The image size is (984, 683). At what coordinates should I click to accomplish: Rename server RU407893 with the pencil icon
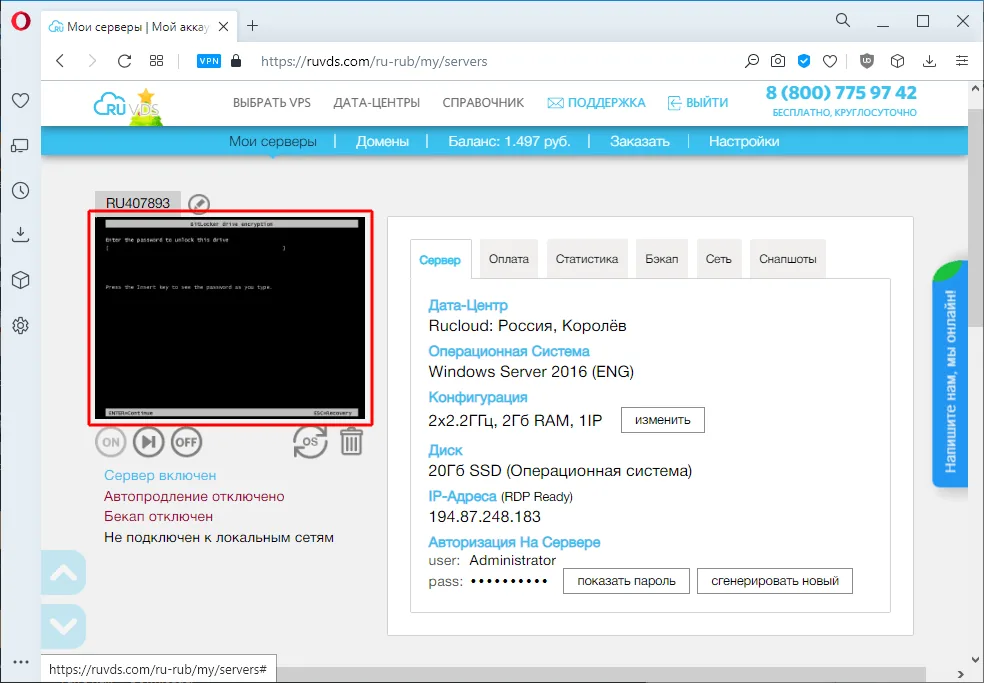point(199,203)
